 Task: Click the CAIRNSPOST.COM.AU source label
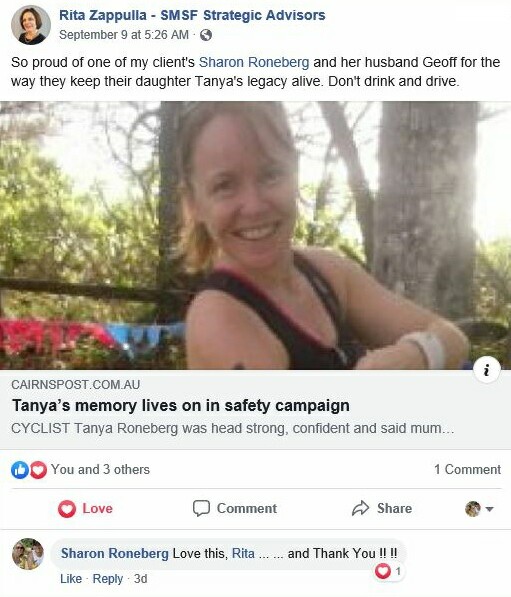[76, 385]
